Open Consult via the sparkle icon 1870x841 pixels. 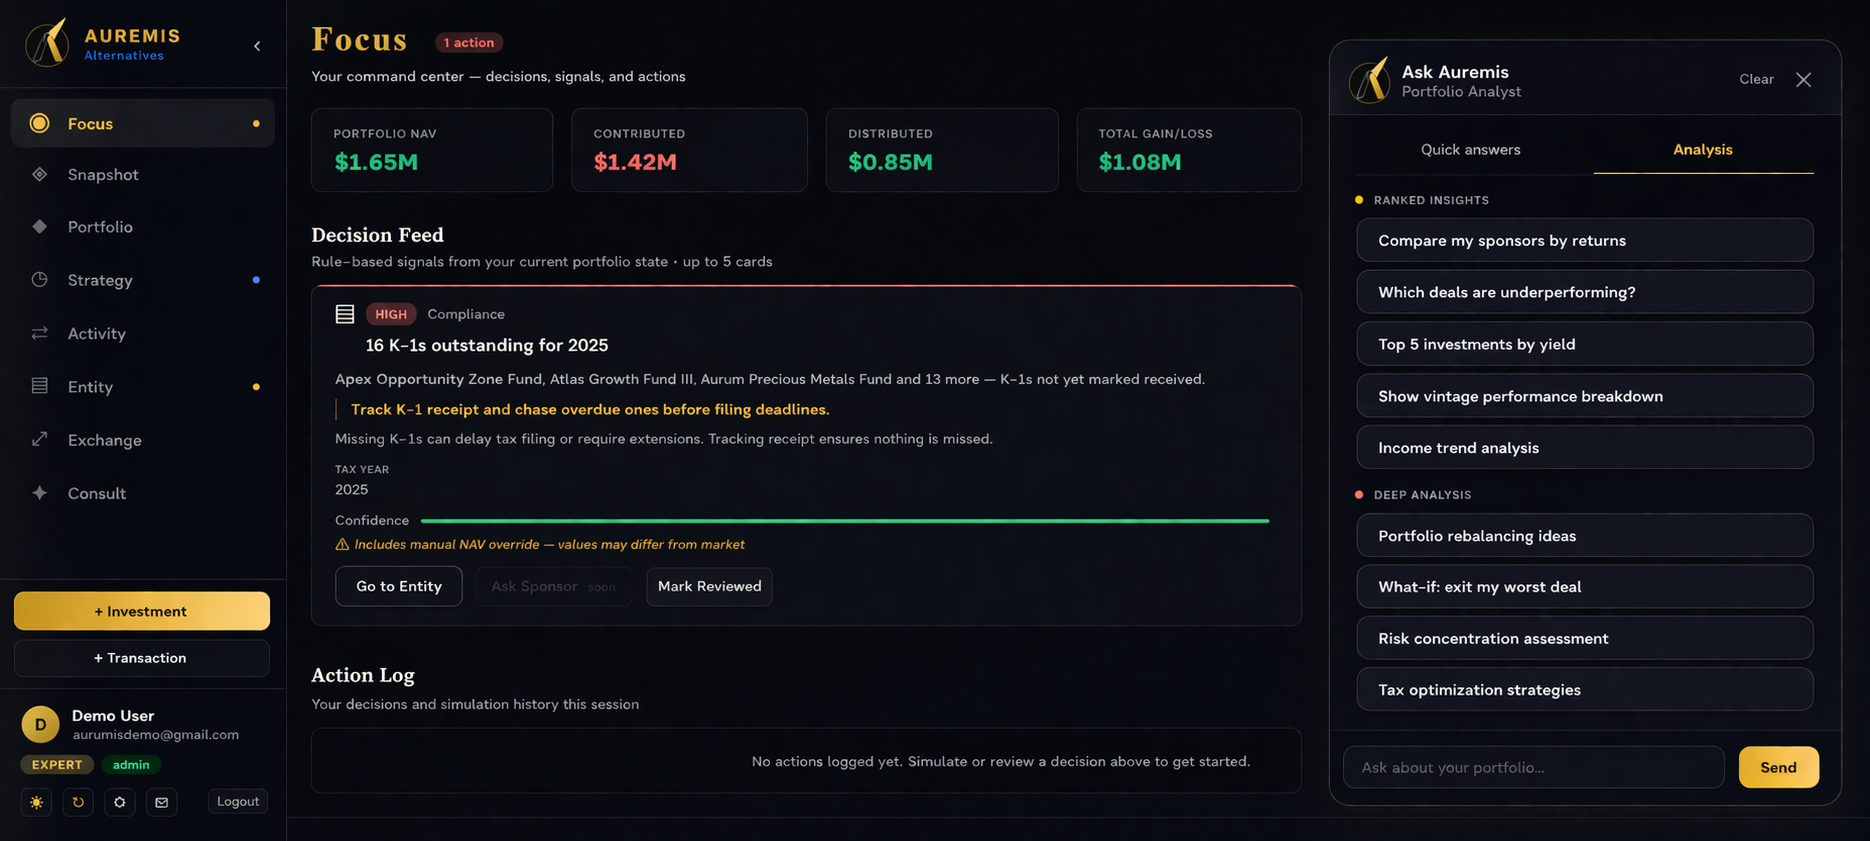40,493
